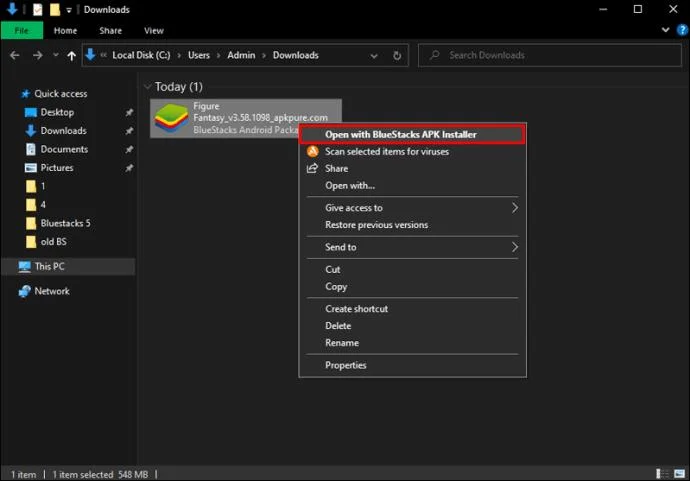Open the View ribbon tab

pos(153,31)
